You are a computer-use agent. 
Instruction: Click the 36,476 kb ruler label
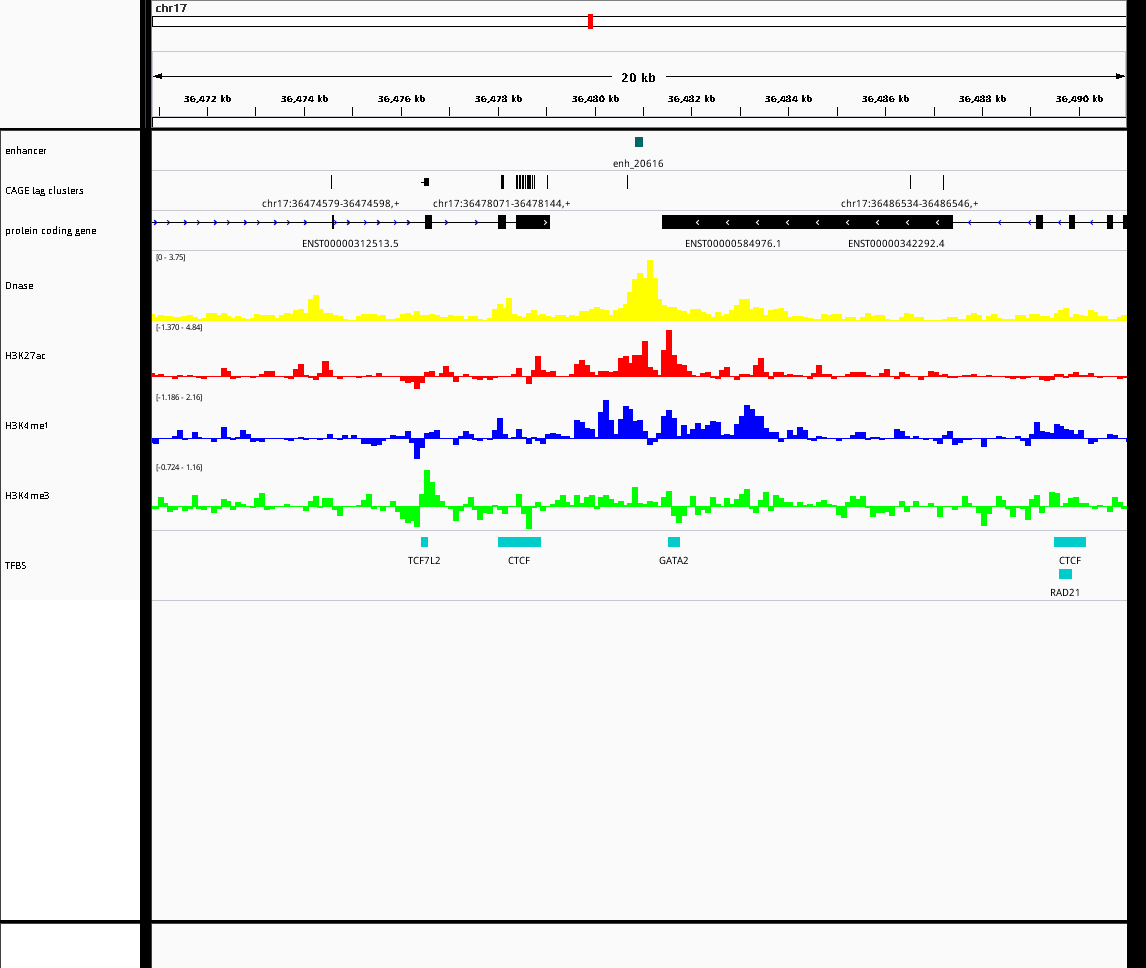(401, 99)
